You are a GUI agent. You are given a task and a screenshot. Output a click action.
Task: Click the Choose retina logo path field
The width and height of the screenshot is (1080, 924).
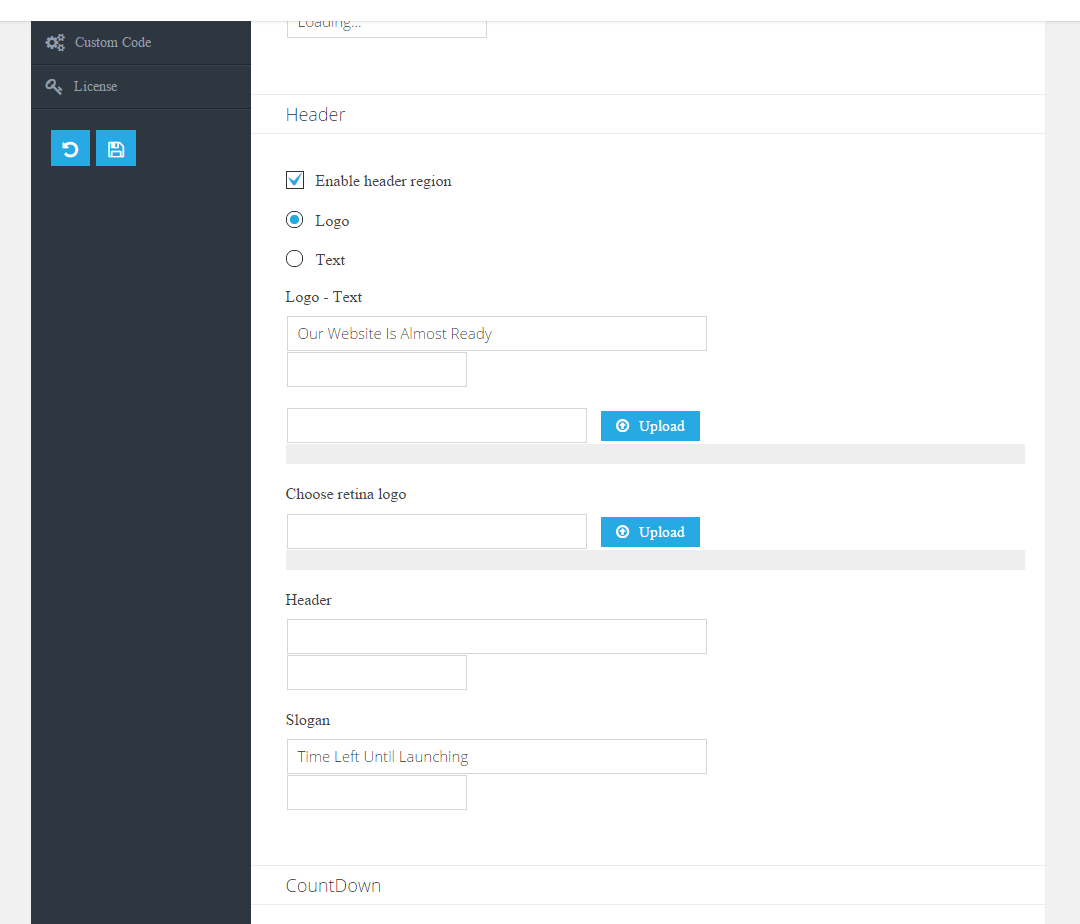pos(436,532)
